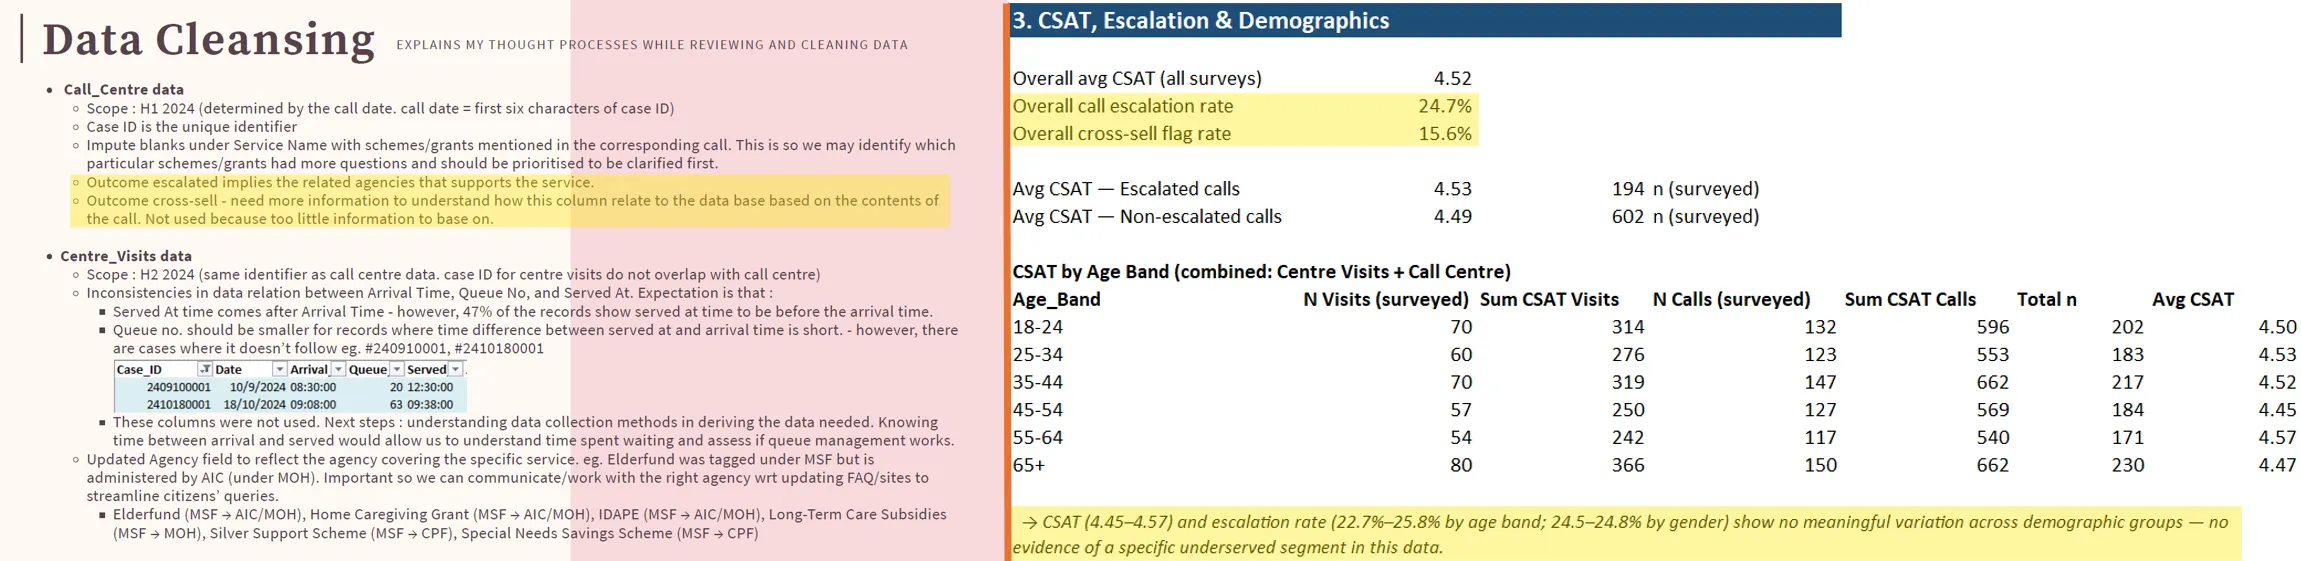Click the arrival time 09:08:00
The width and height of the screenshot is (2301, 561).
[313, 405]
